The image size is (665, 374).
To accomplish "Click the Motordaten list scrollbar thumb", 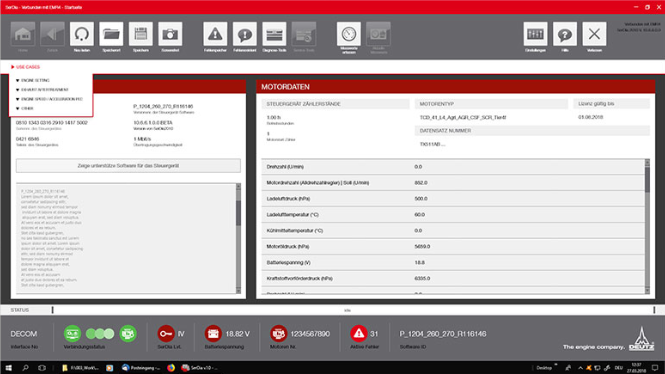I will 647,180.
